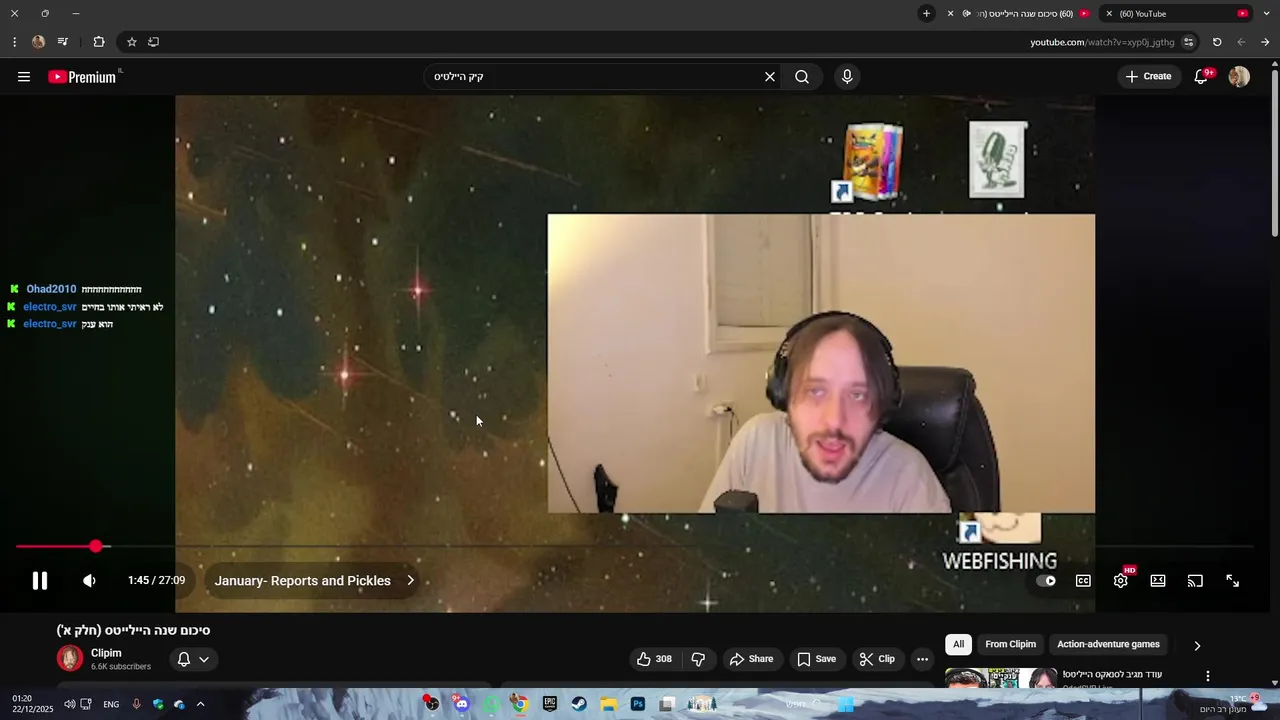Open Epic Games Launcher from taskbar
Viewport: 1280px width, 720px height.
pos(550,704)
